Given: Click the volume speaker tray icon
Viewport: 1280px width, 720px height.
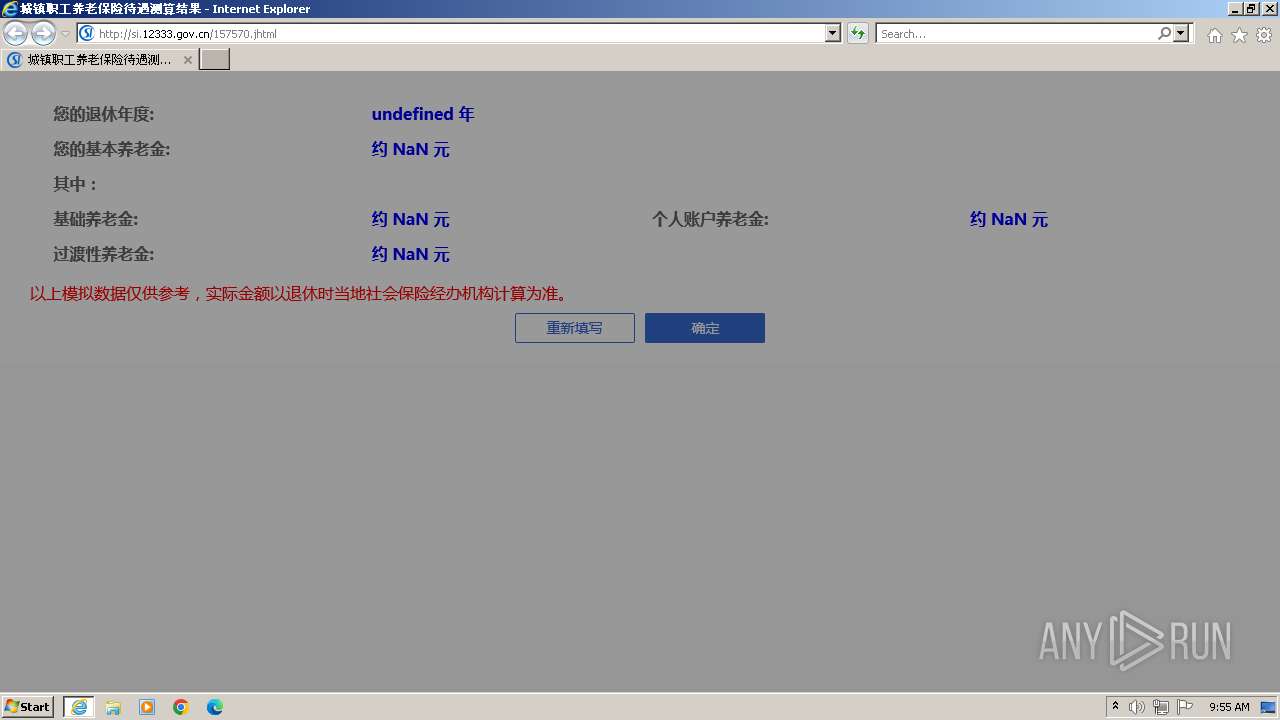Looking at the screenshot, I should click(x=1137, y=707).
